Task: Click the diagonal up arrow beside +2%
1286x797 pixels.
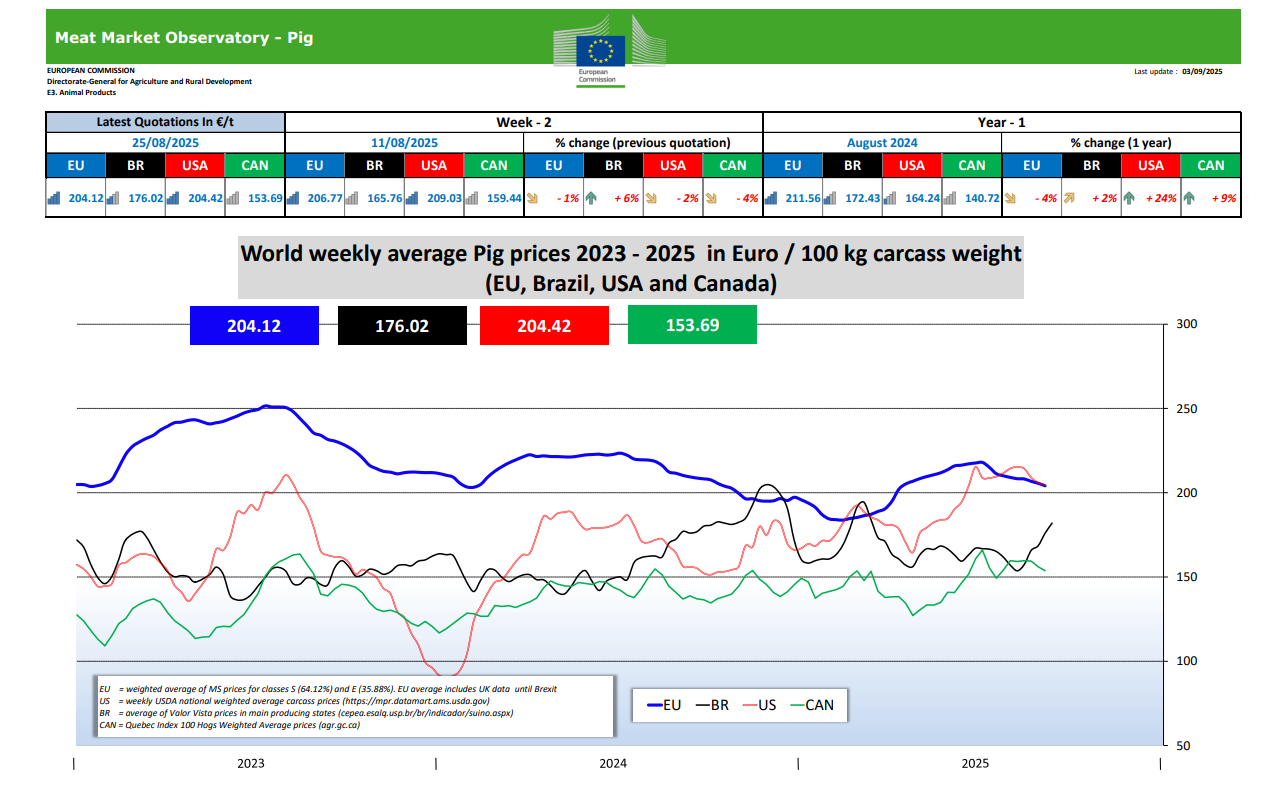Action: coord(1069,198)
